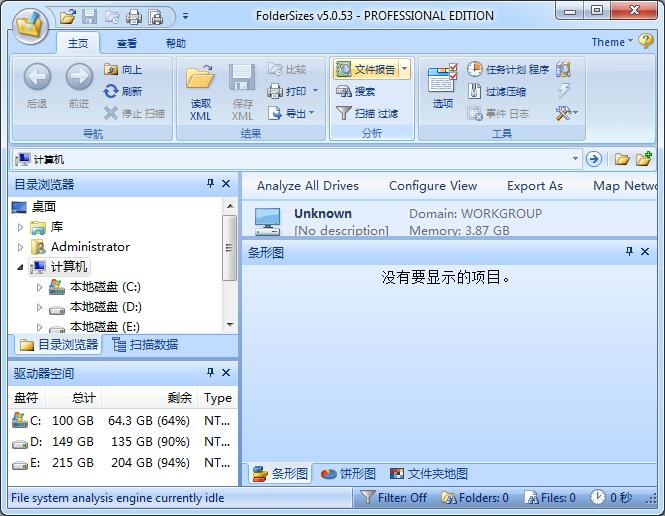Expand the Administrator tree node

[x=20, y=247]
